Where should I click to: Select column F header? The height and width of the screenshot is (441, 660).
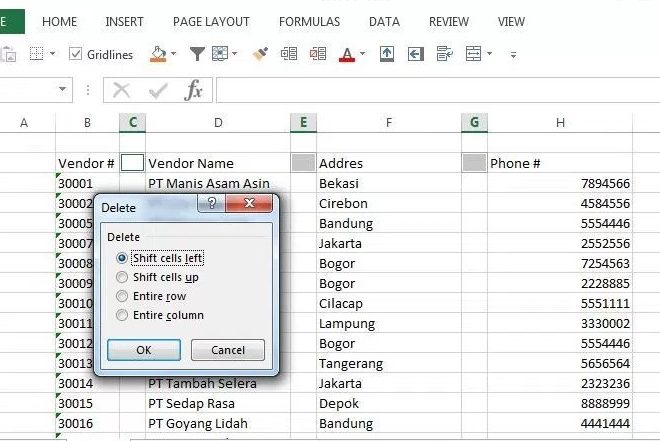[389, 123]
